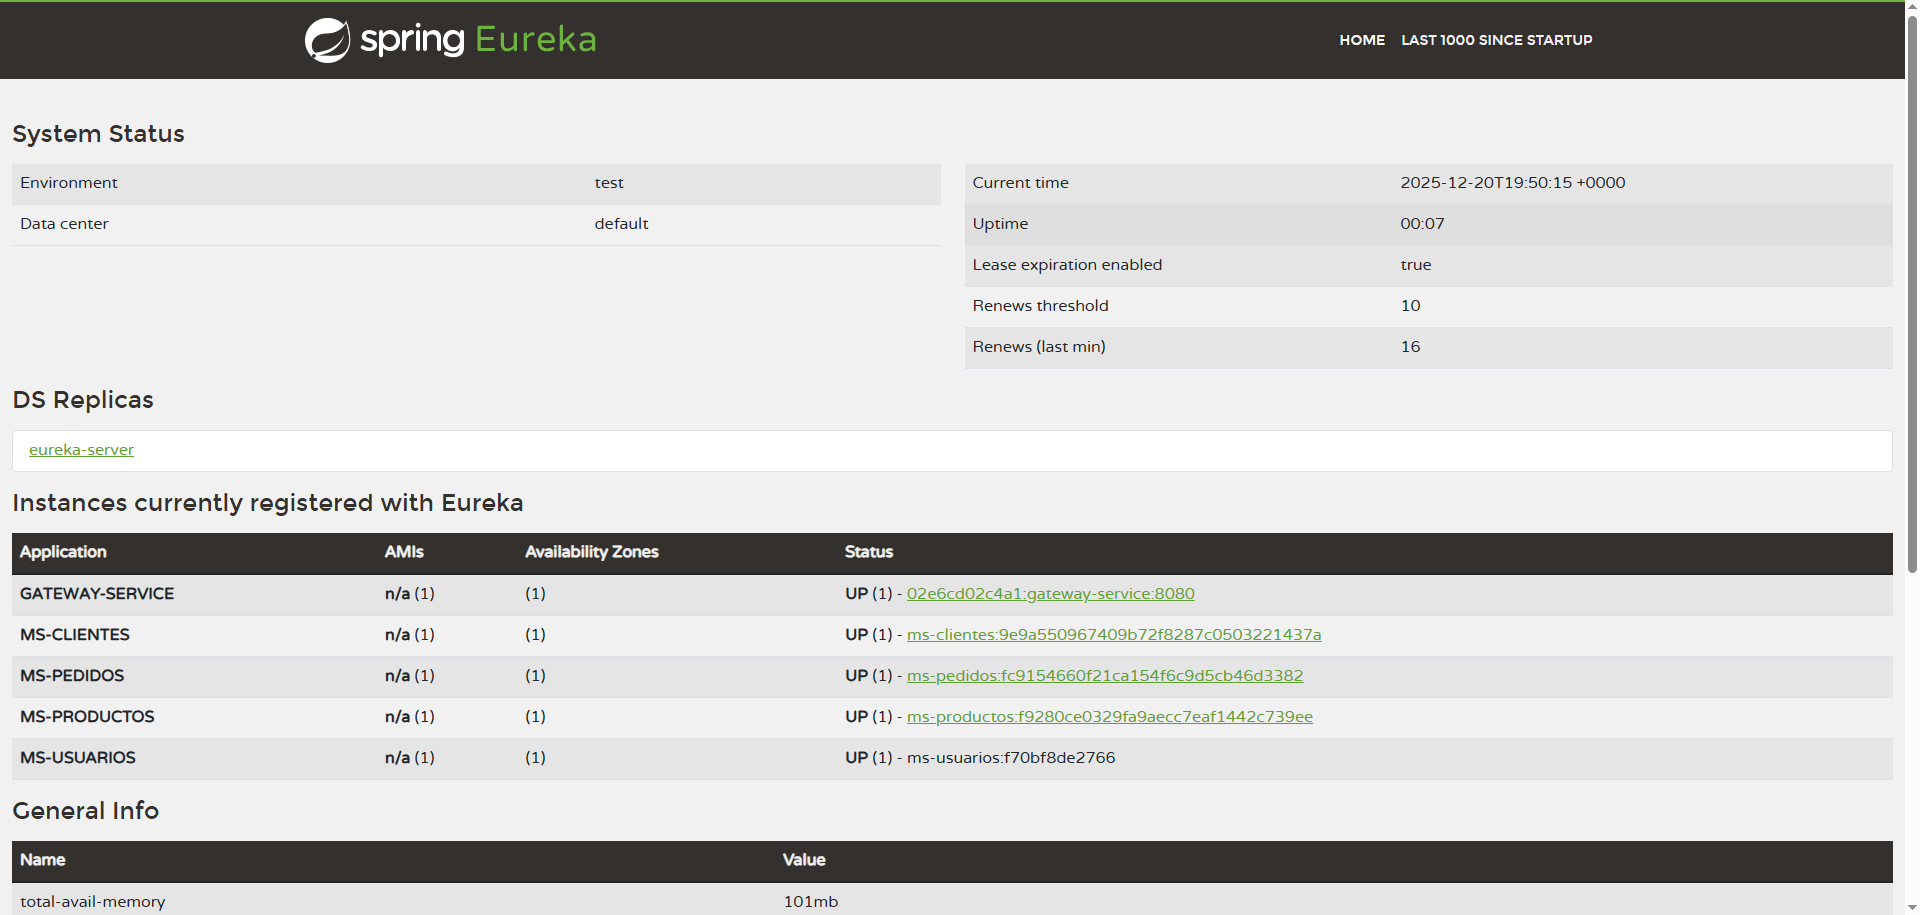Click the scrollbar down arrow
This screenshot has height=915, width=1920.
(1912, 907)
